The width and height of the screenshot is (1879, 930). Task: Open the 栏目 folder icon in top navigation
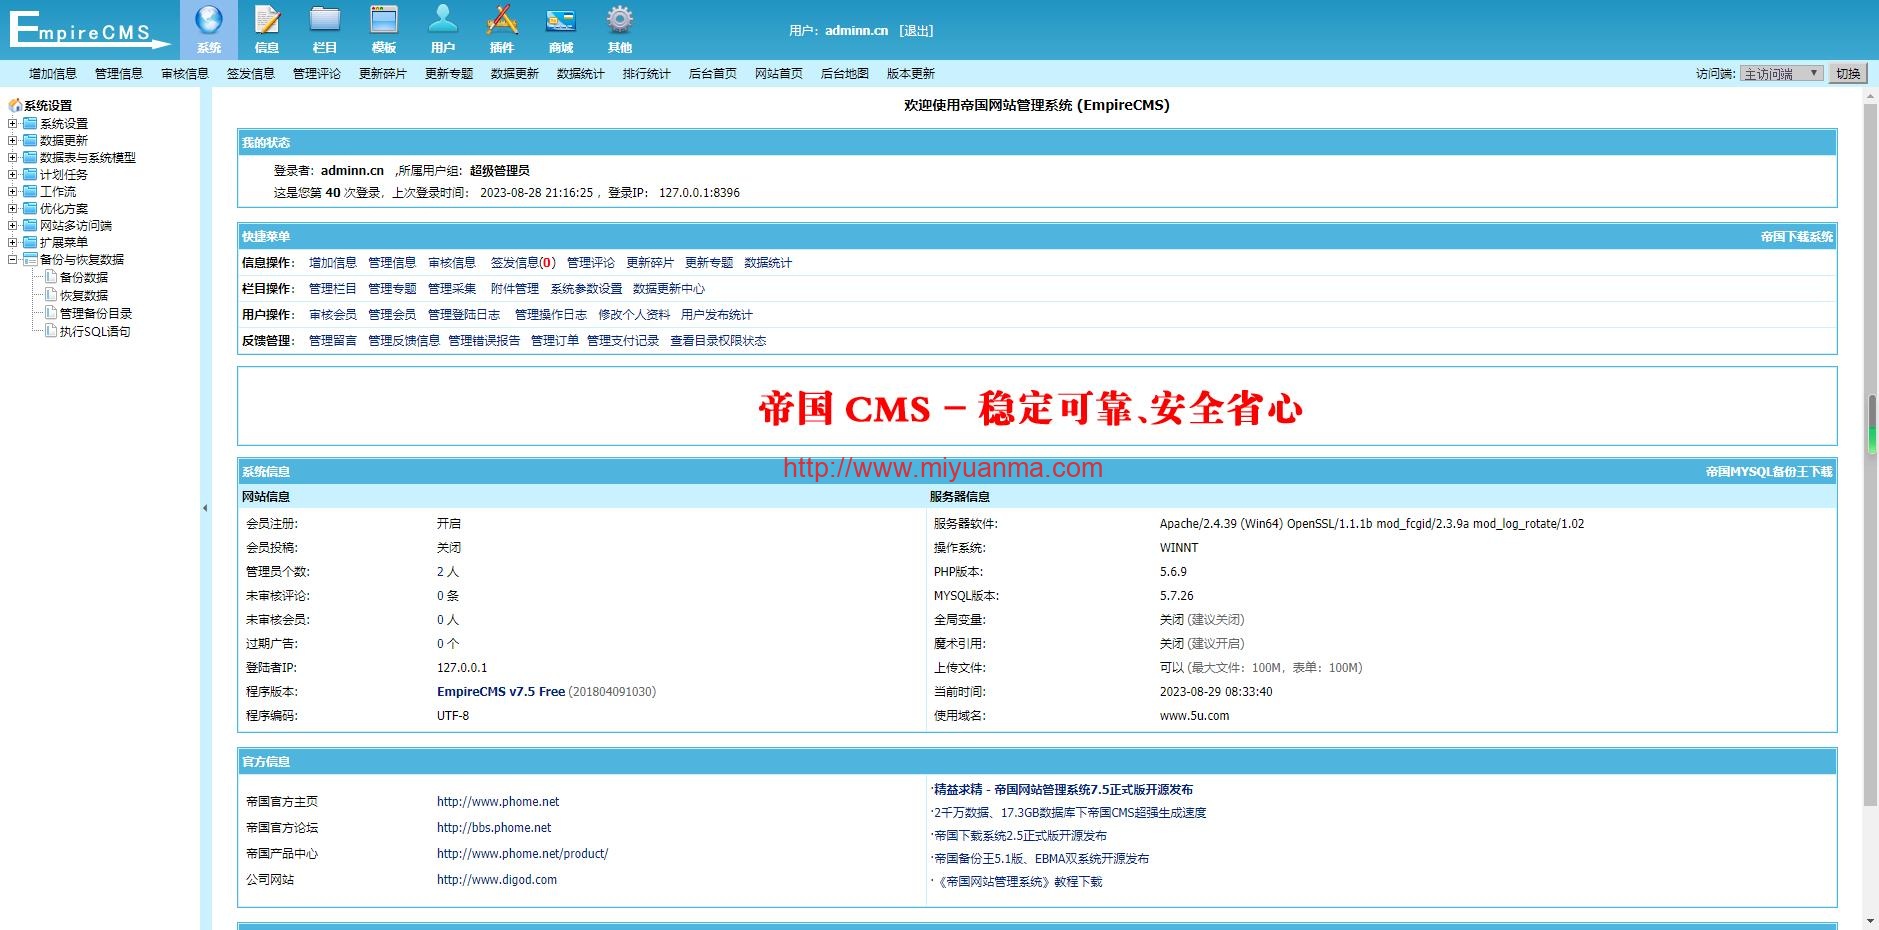coord(325,20)
